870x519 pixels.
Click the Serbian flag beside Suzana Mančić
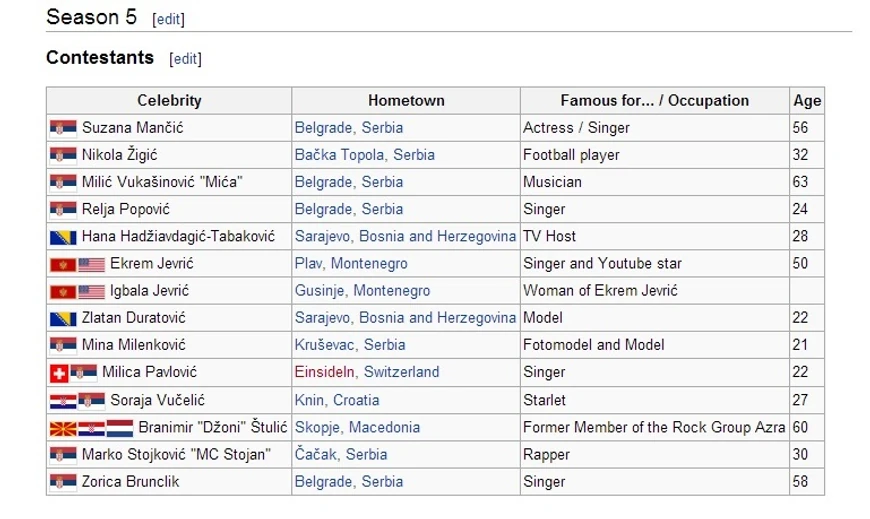click(63, 128)
